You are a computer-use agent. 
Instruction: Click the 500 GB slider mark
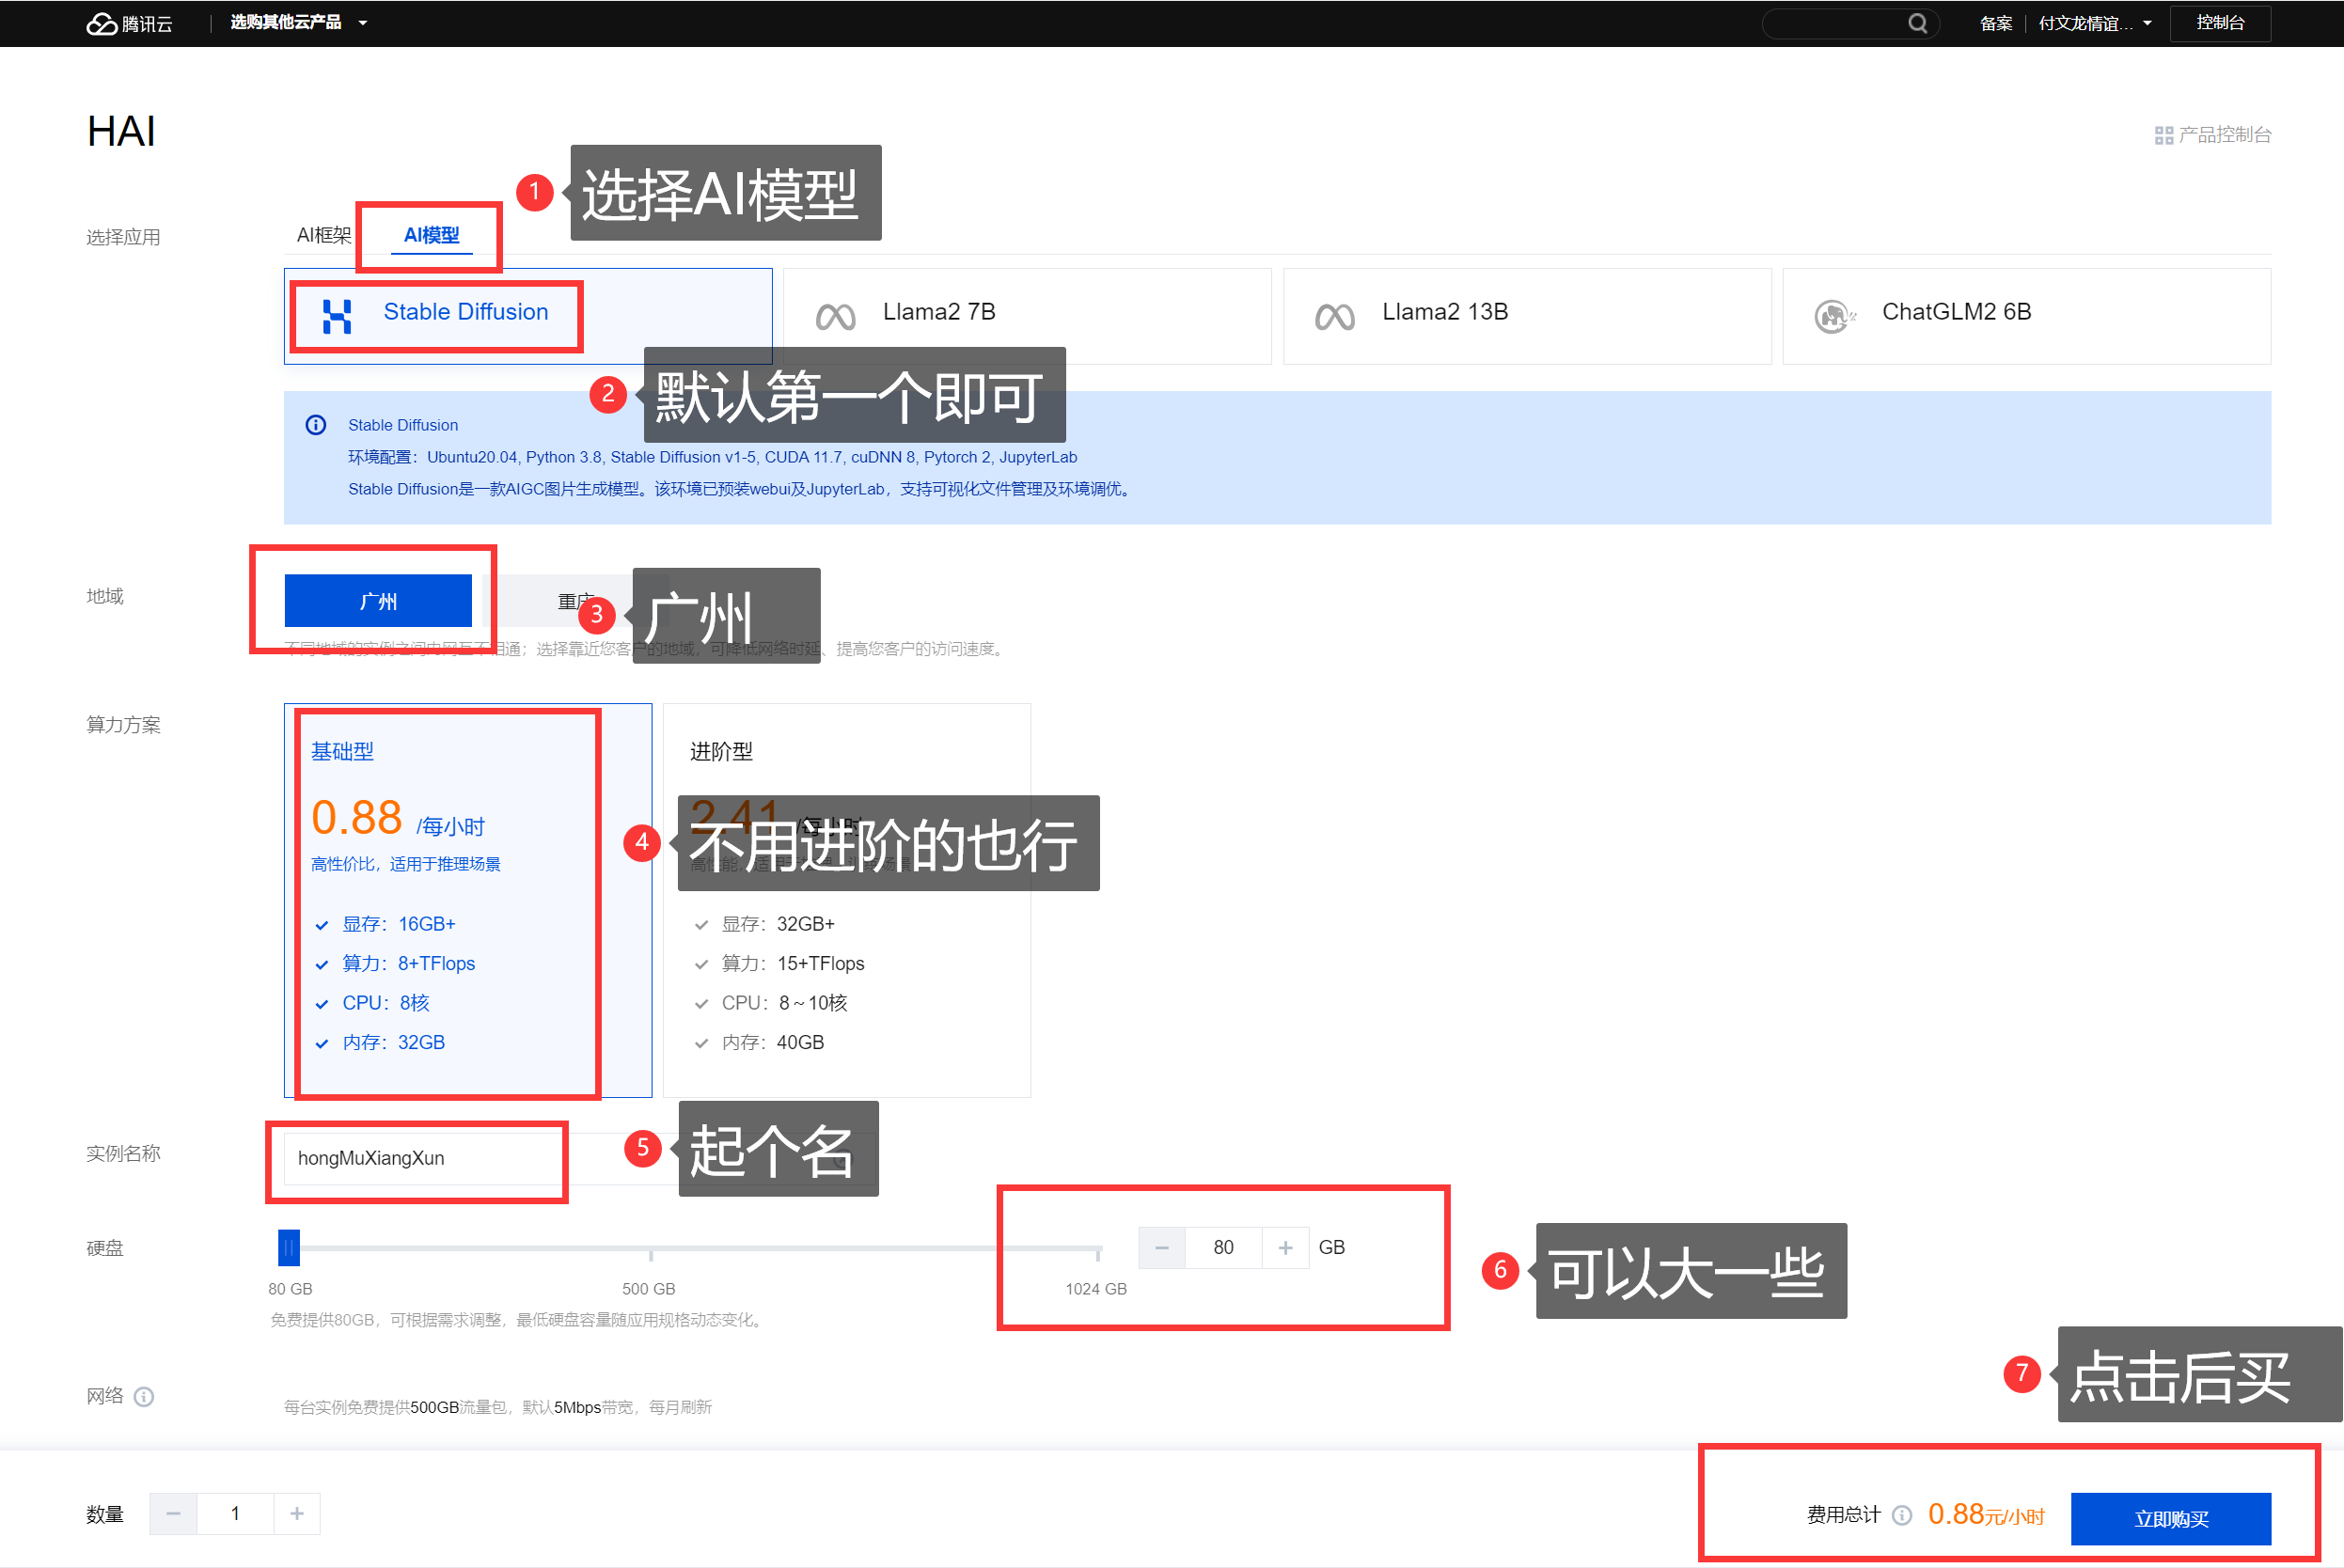(x=649, y=1288)
